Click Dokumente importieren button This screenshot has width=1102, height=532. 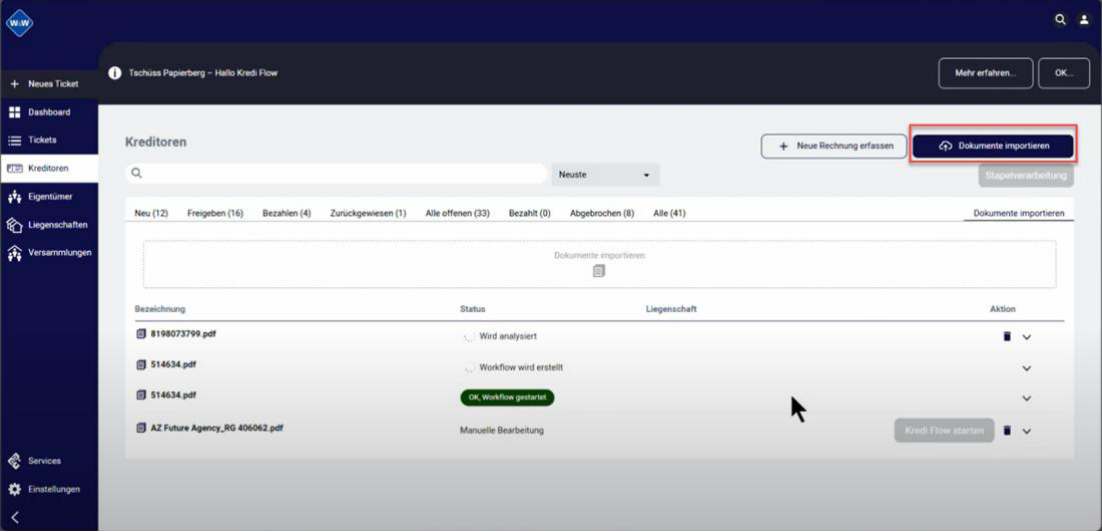993,146
